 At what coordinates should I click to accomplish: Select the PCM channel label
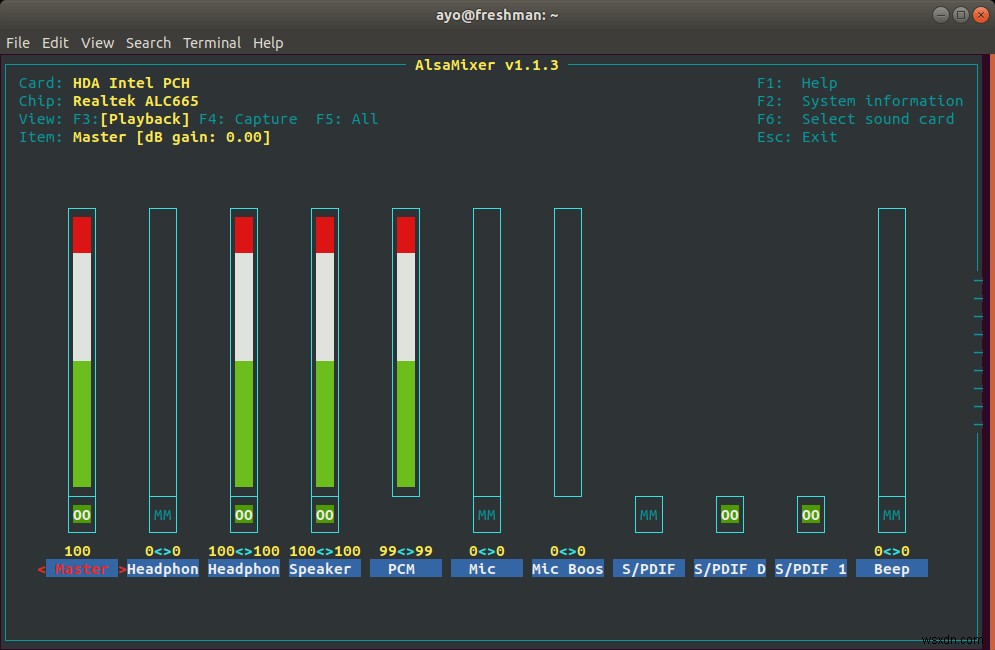(x=405, y=568)
